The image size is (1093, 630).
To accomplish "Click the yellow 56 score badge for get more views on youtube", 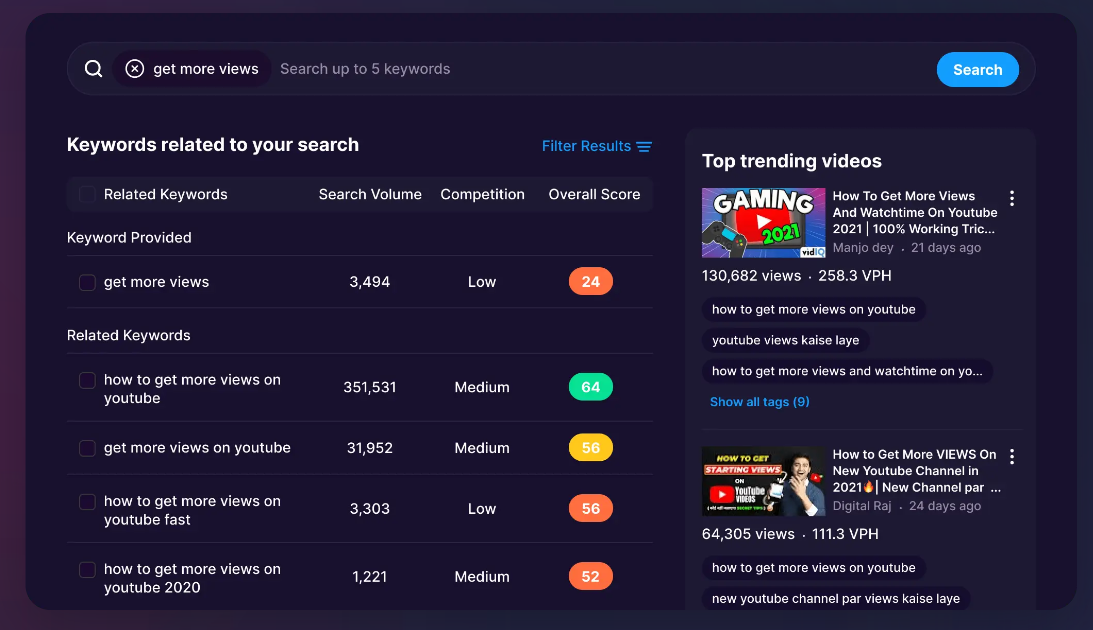I will tap(590, 448).
